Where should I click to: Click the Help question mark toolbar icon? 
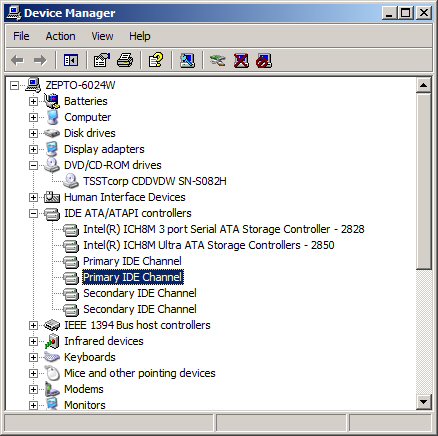coord(156,60)
